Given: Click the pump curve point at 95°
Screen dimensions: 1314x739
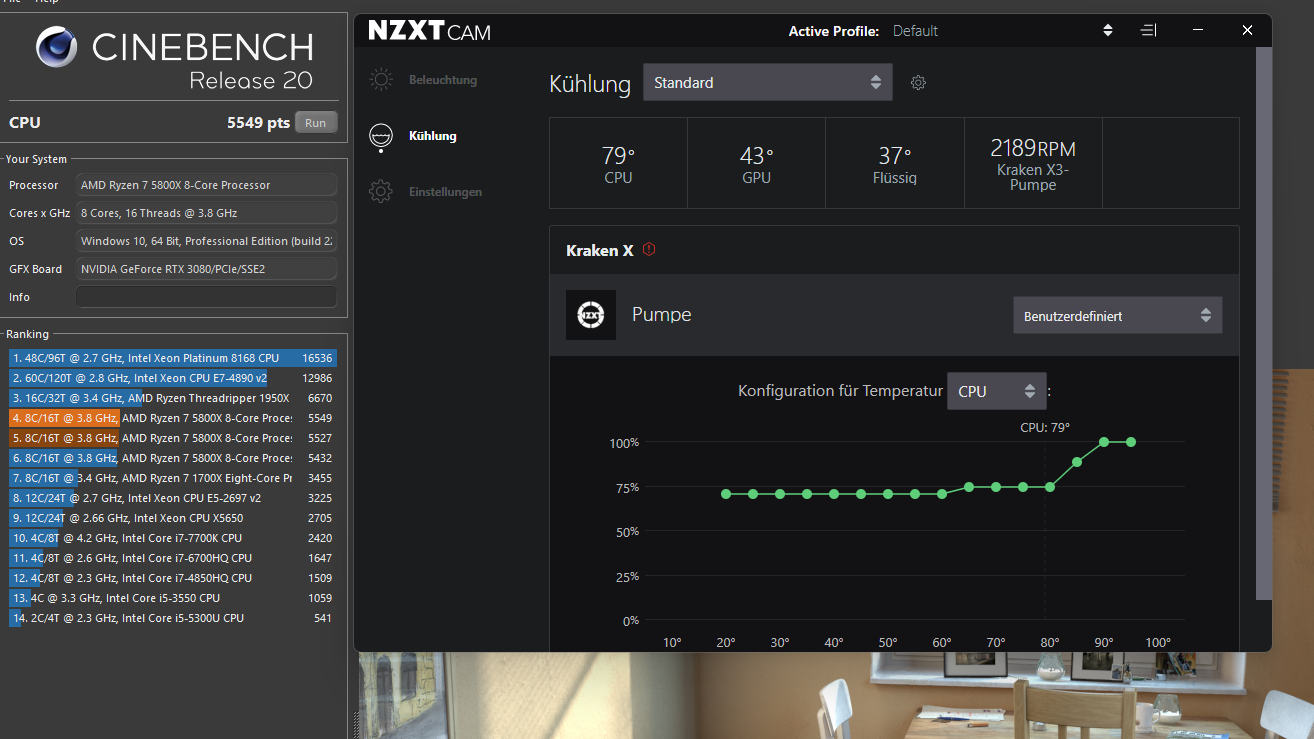Looking at the screenshot, I should click(1131, 442).
